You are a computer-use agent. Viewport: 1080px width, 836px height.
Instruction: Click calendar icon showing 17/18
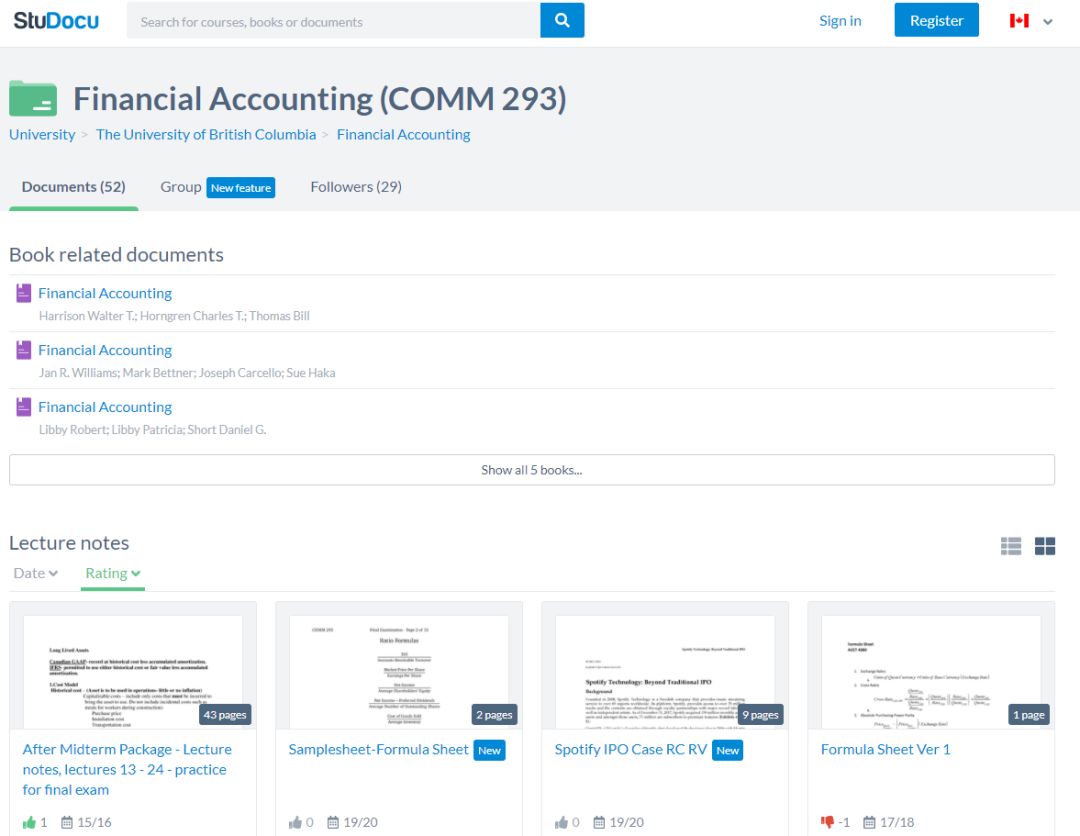click(870, 822)
